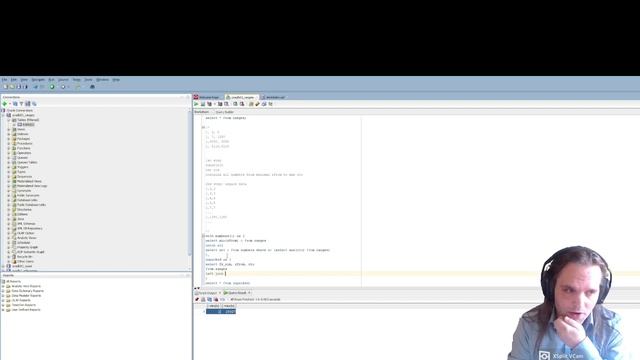Switch to the third editor tab (.sql)
Image resolution: width=640 pixels, height=360 pixels.
pyautogui.click(x=273, y=97)
